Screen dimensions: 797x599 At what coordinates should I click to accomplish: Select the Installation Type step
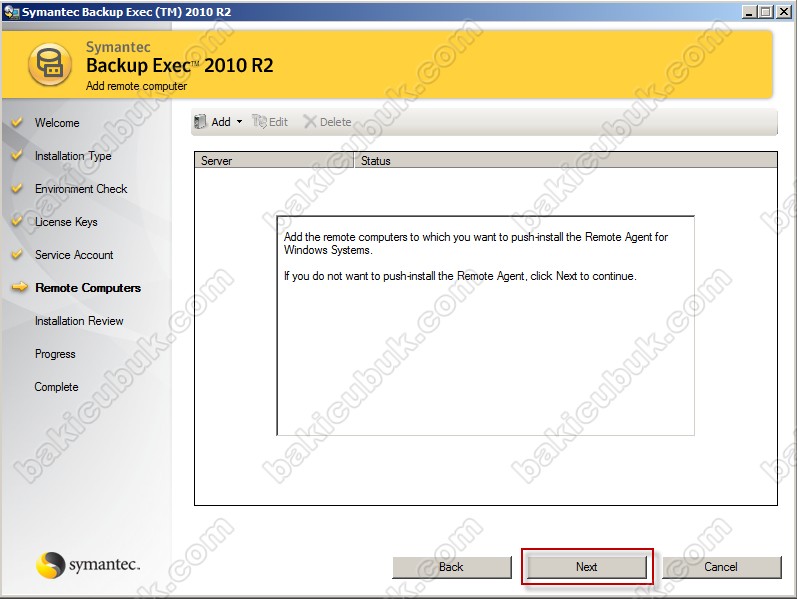click(x=73, y=156)
